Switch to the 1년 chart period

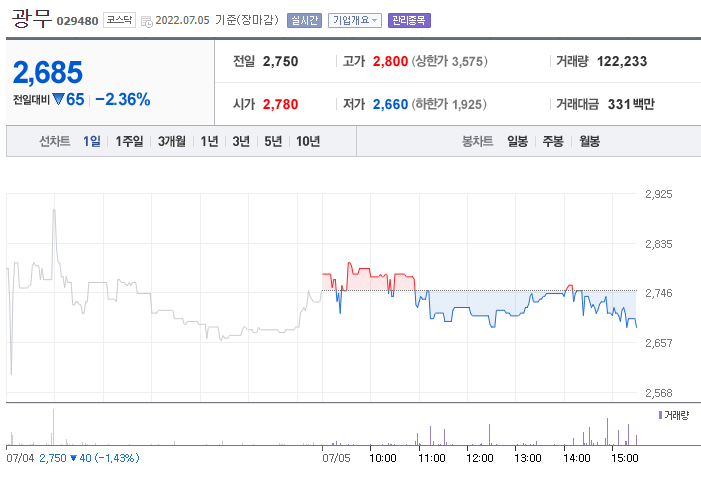point(209,142)
